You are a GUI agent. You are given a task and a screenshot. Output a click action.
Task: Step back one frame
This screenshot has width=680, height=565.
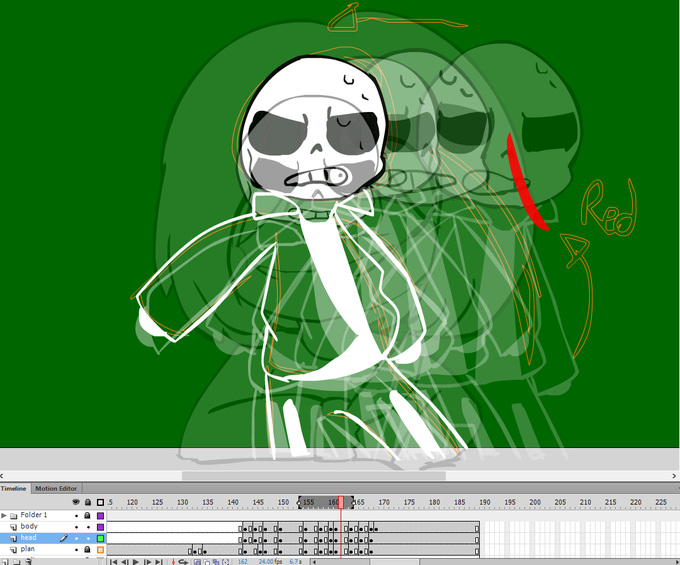tap(124, 562)
